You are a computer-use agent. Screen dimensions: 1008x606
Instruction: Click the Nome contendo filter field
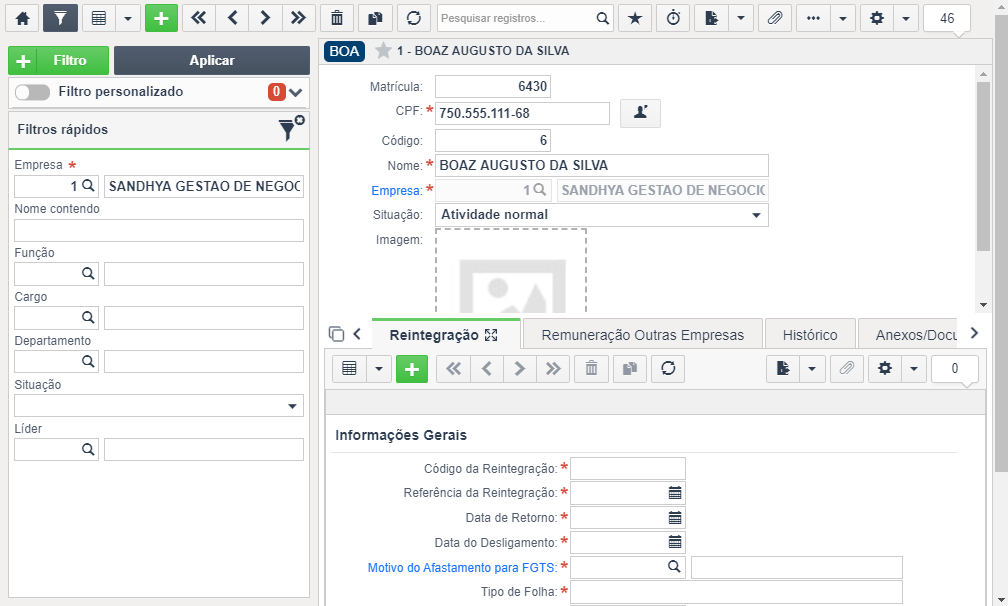tap(159, 230)
